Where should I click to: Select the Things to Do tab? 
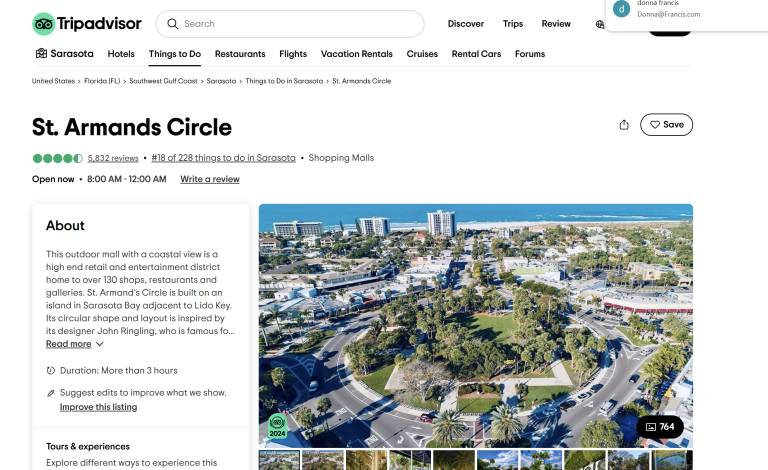175,54
